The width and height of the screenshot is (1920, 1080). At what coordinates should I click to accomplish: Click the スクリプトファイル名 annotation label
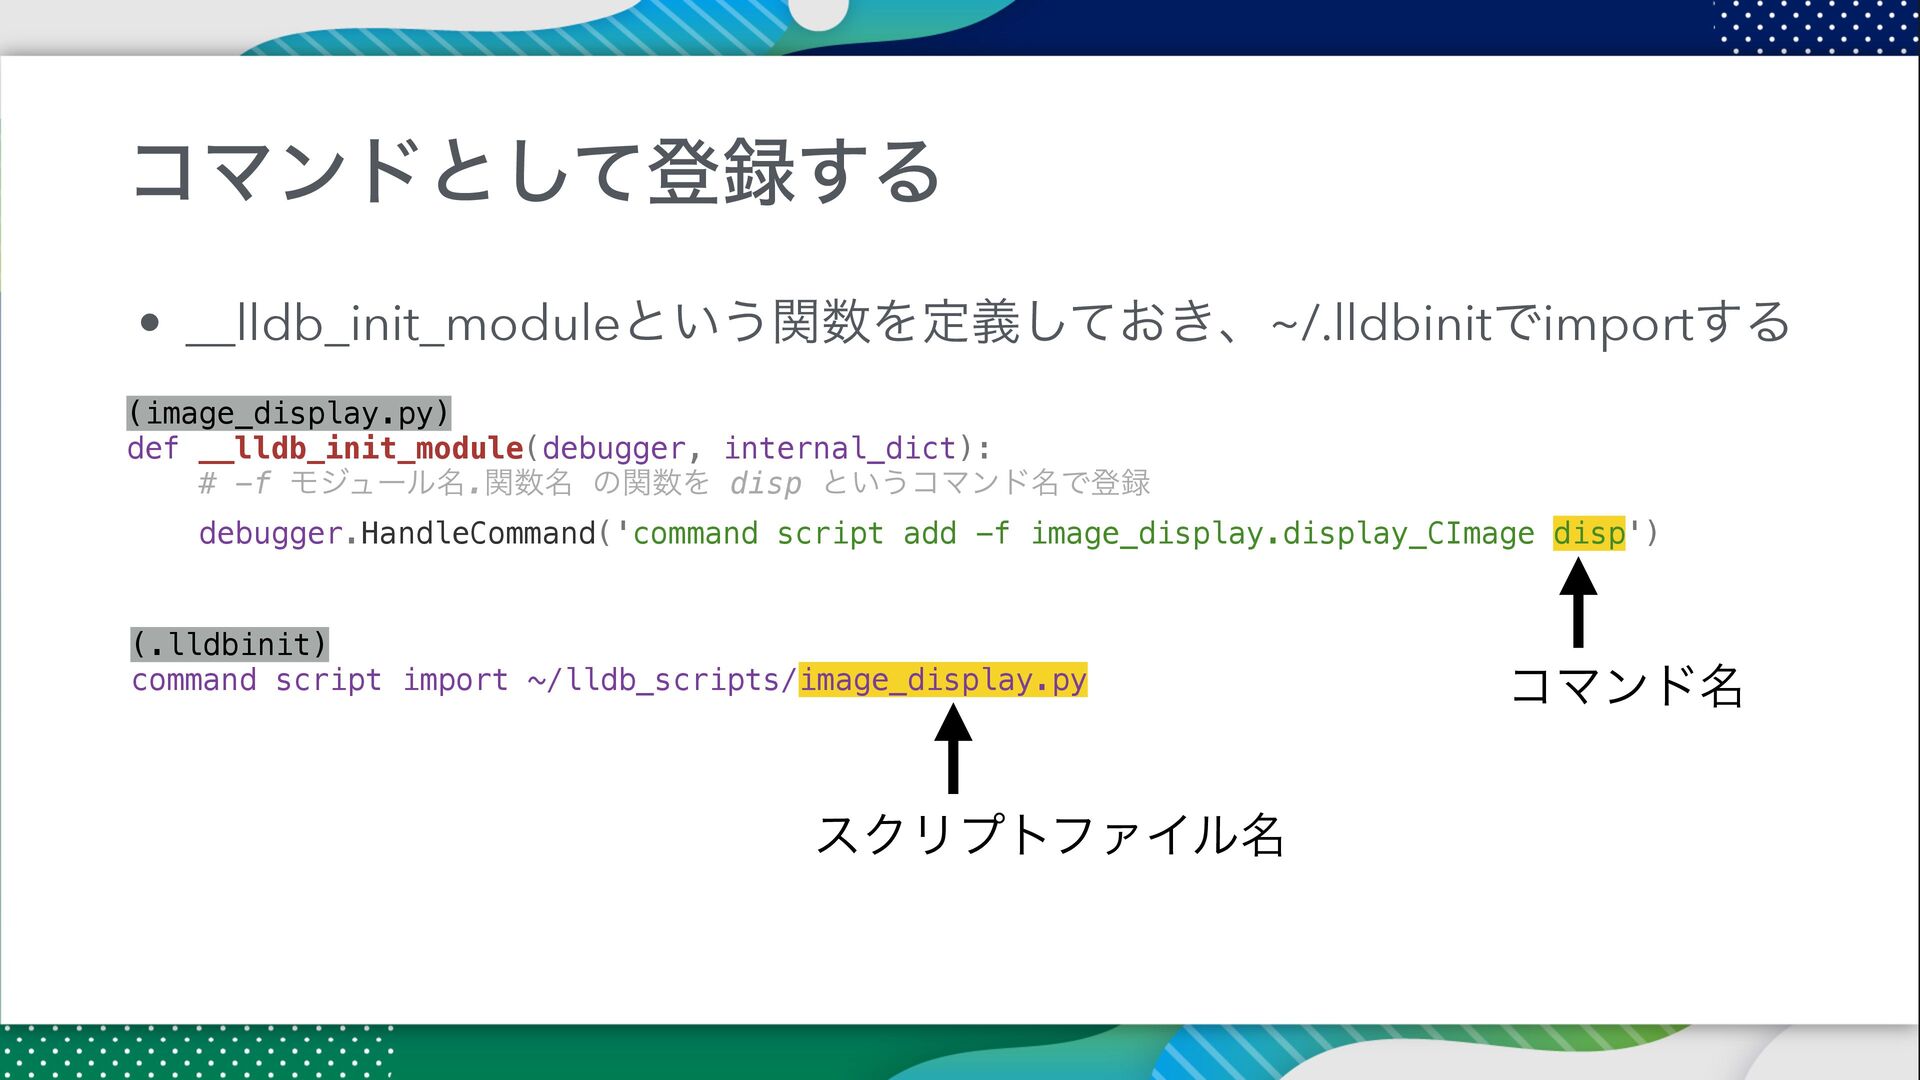[x=1049, y=834]
